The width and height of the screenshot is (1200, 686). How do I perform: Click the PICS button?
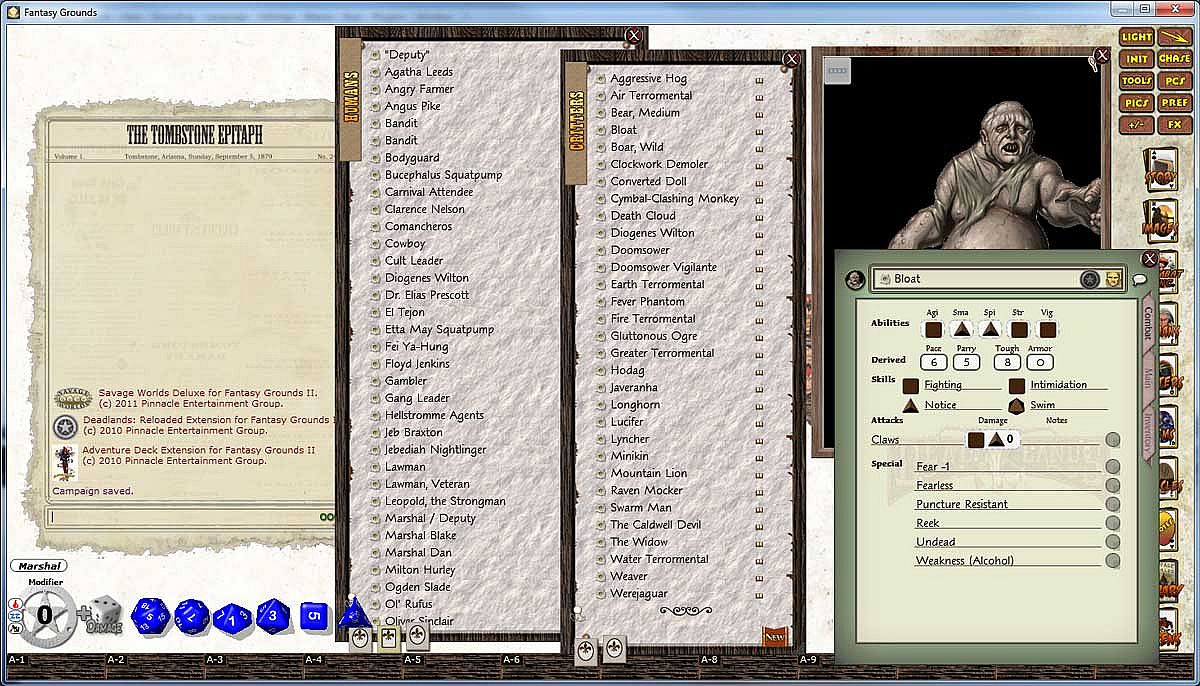coord(1137,103)
